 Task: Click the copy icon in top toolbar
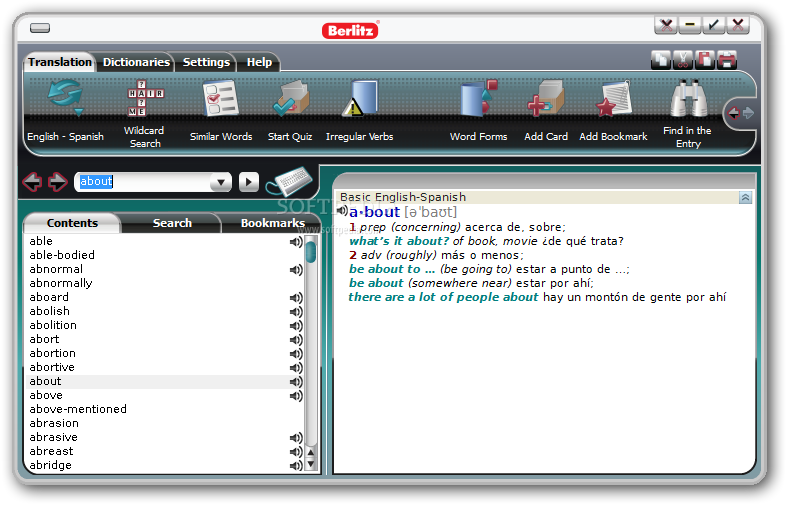coord(661,60)
